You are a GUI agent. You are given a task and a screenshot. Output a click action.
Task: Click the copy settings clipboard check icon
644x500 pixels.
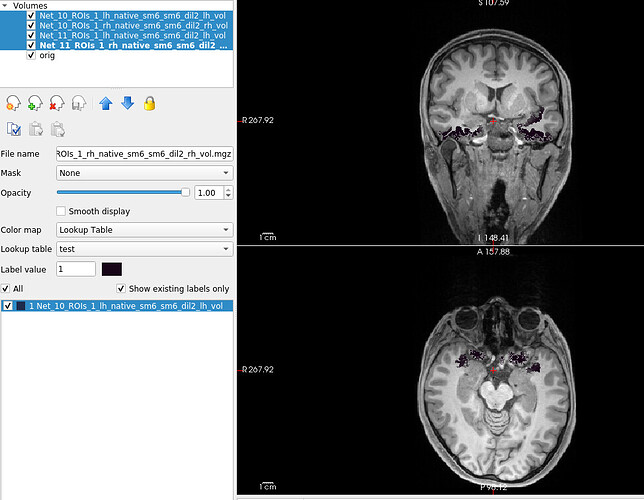(14, 129)
